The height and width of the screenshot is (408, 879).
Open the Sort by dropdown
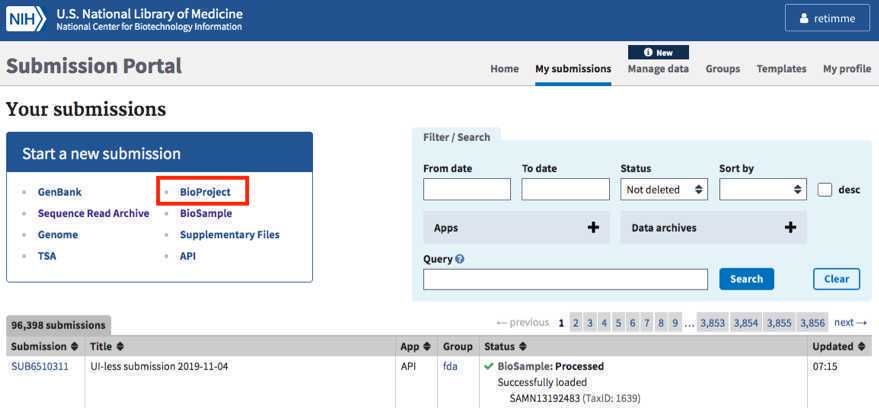[x=762, y=189]
